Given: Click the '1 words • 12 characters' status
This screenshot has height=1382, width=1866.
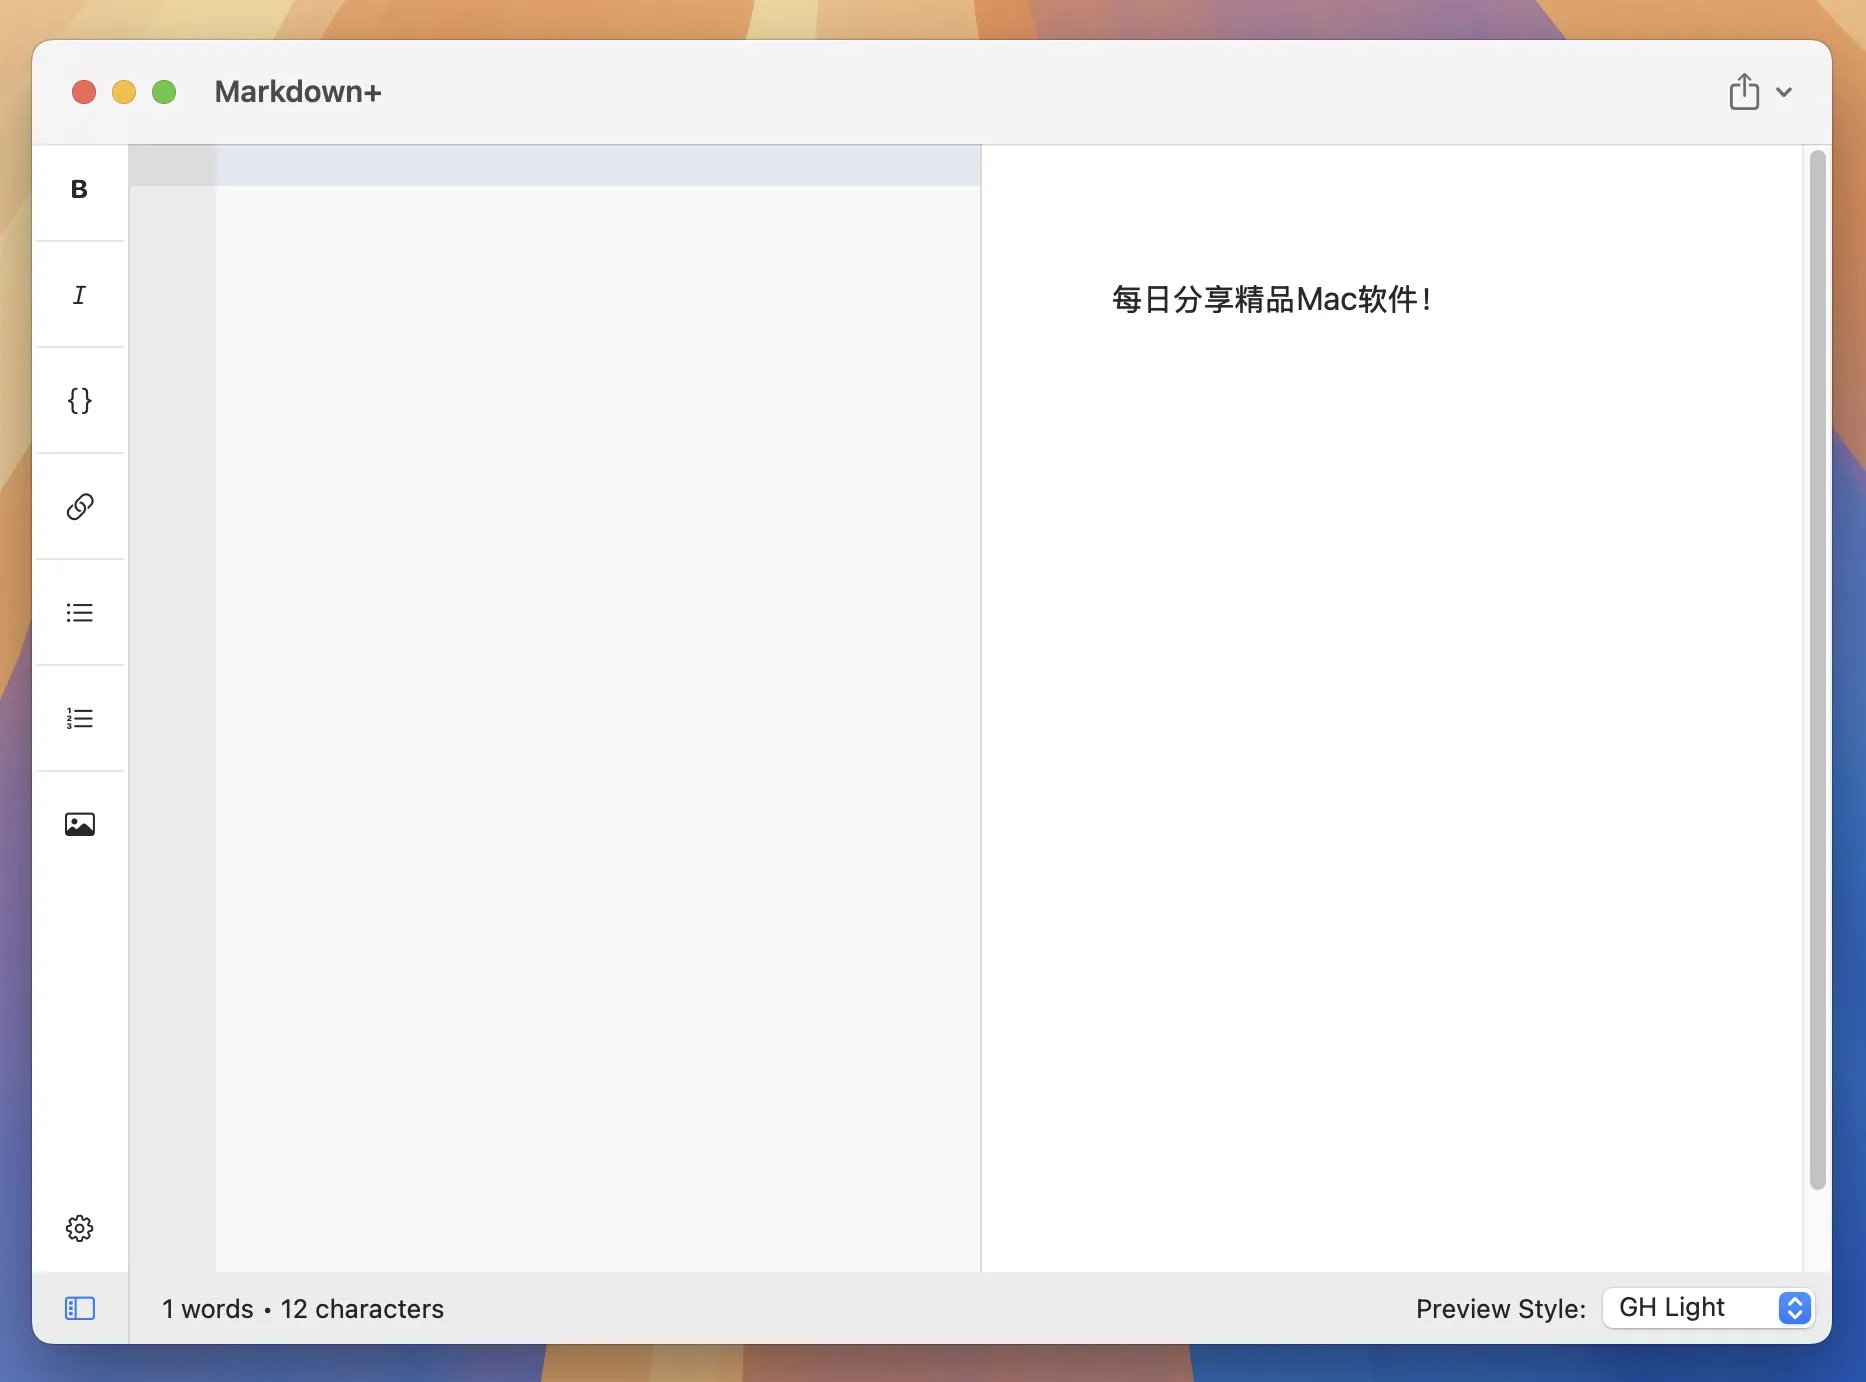Looking at the screenshot, I should tap(303, 1309).
